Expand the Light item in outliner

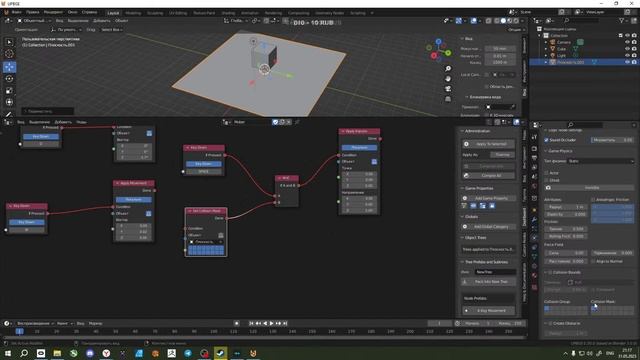pyautogui.click(x=546, y=55)
